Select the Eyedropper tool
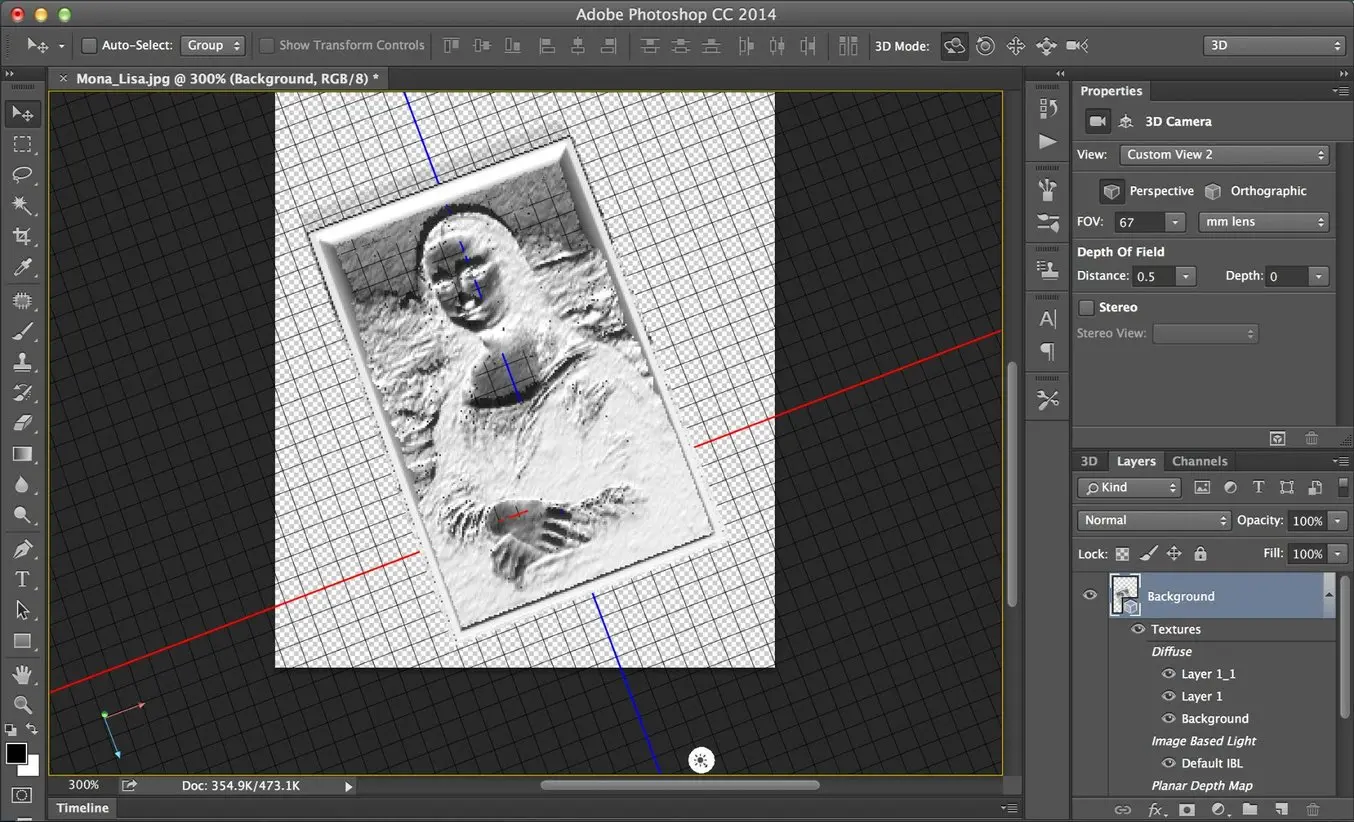1354x822 pixels. pos(21,268)
